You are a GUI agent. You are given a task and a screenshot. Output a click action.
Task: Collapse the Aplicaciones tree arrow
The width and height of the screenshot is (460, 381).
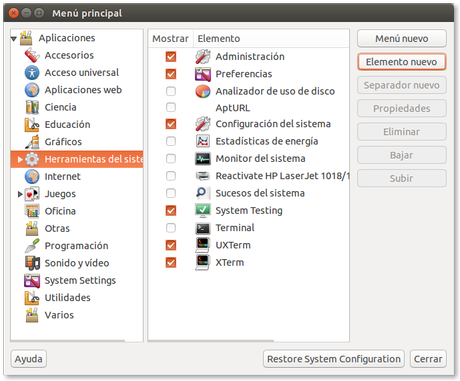pyautogui.click(x=14, y=39)
